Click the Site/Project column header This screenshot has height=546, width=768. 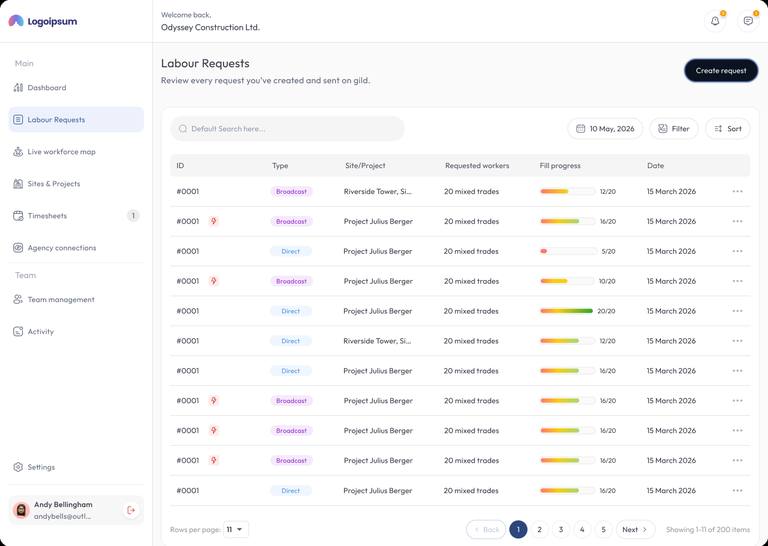[x=365, y=166]
